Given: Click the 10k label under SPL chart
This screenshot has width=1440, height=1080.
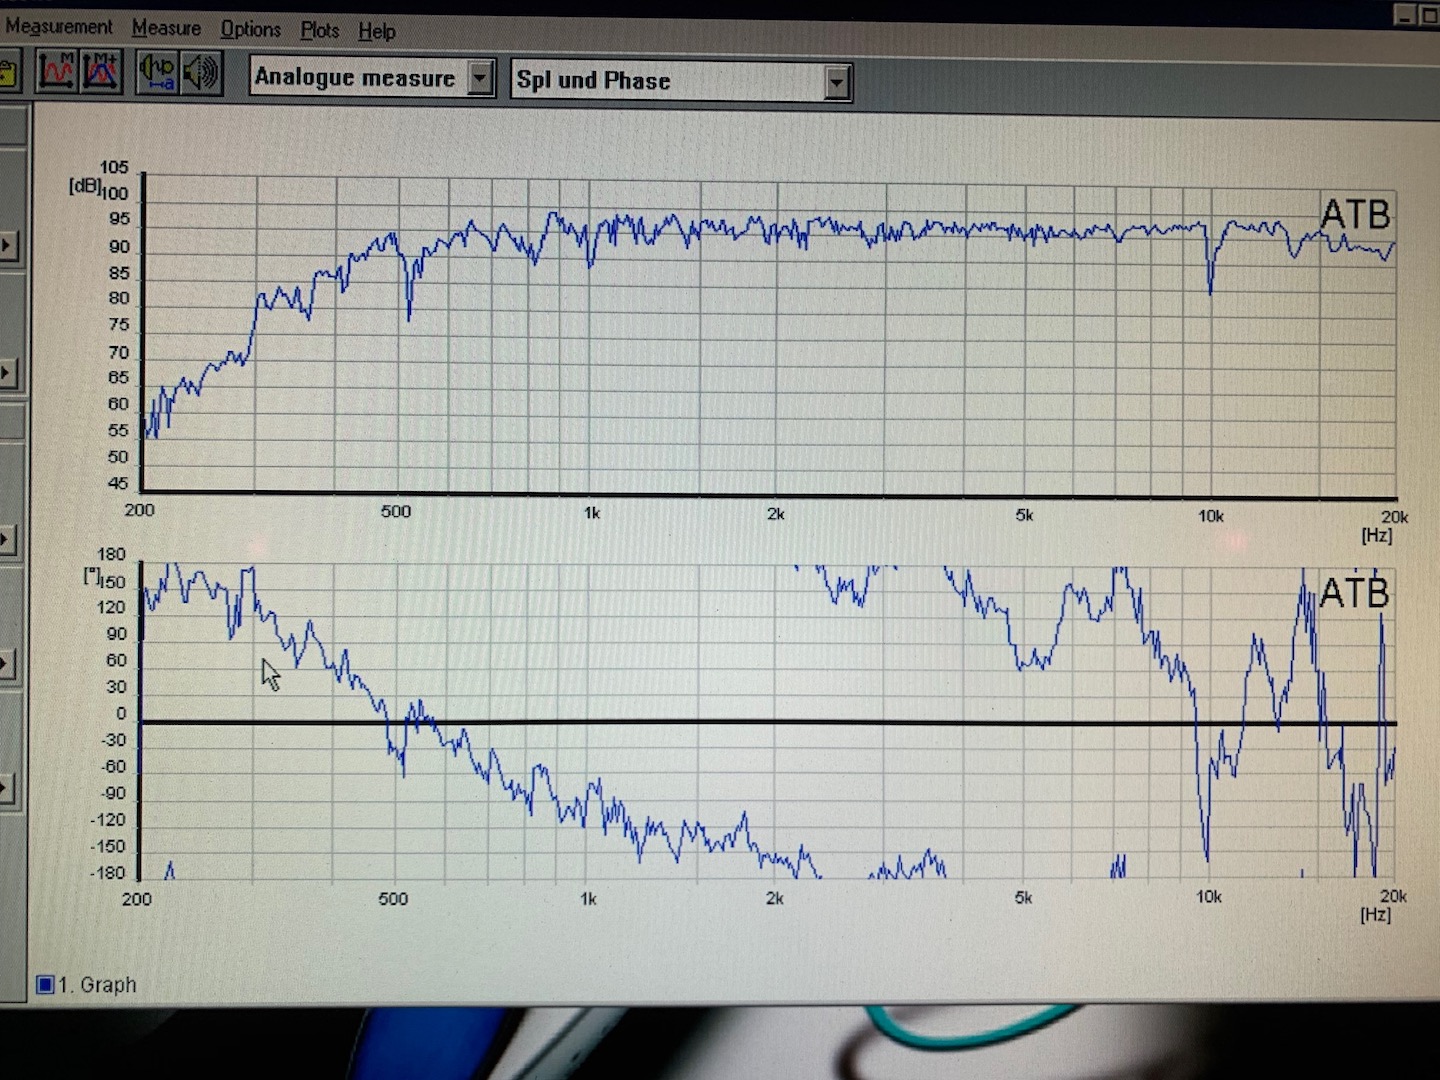Looking at the screenshot, I should (1210, 516).
